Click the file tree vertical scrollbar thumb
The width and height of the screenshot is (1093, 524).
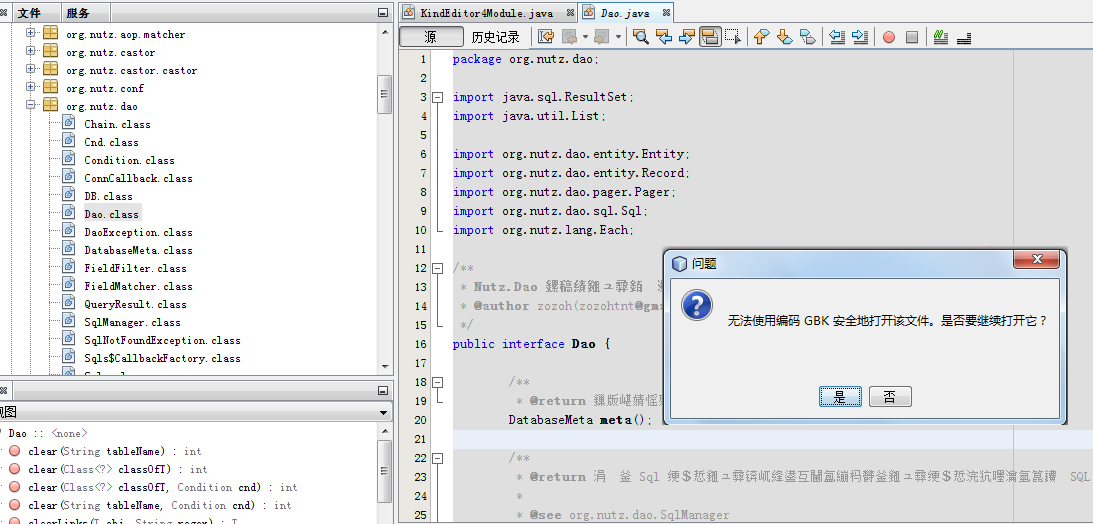coord(385,94)
